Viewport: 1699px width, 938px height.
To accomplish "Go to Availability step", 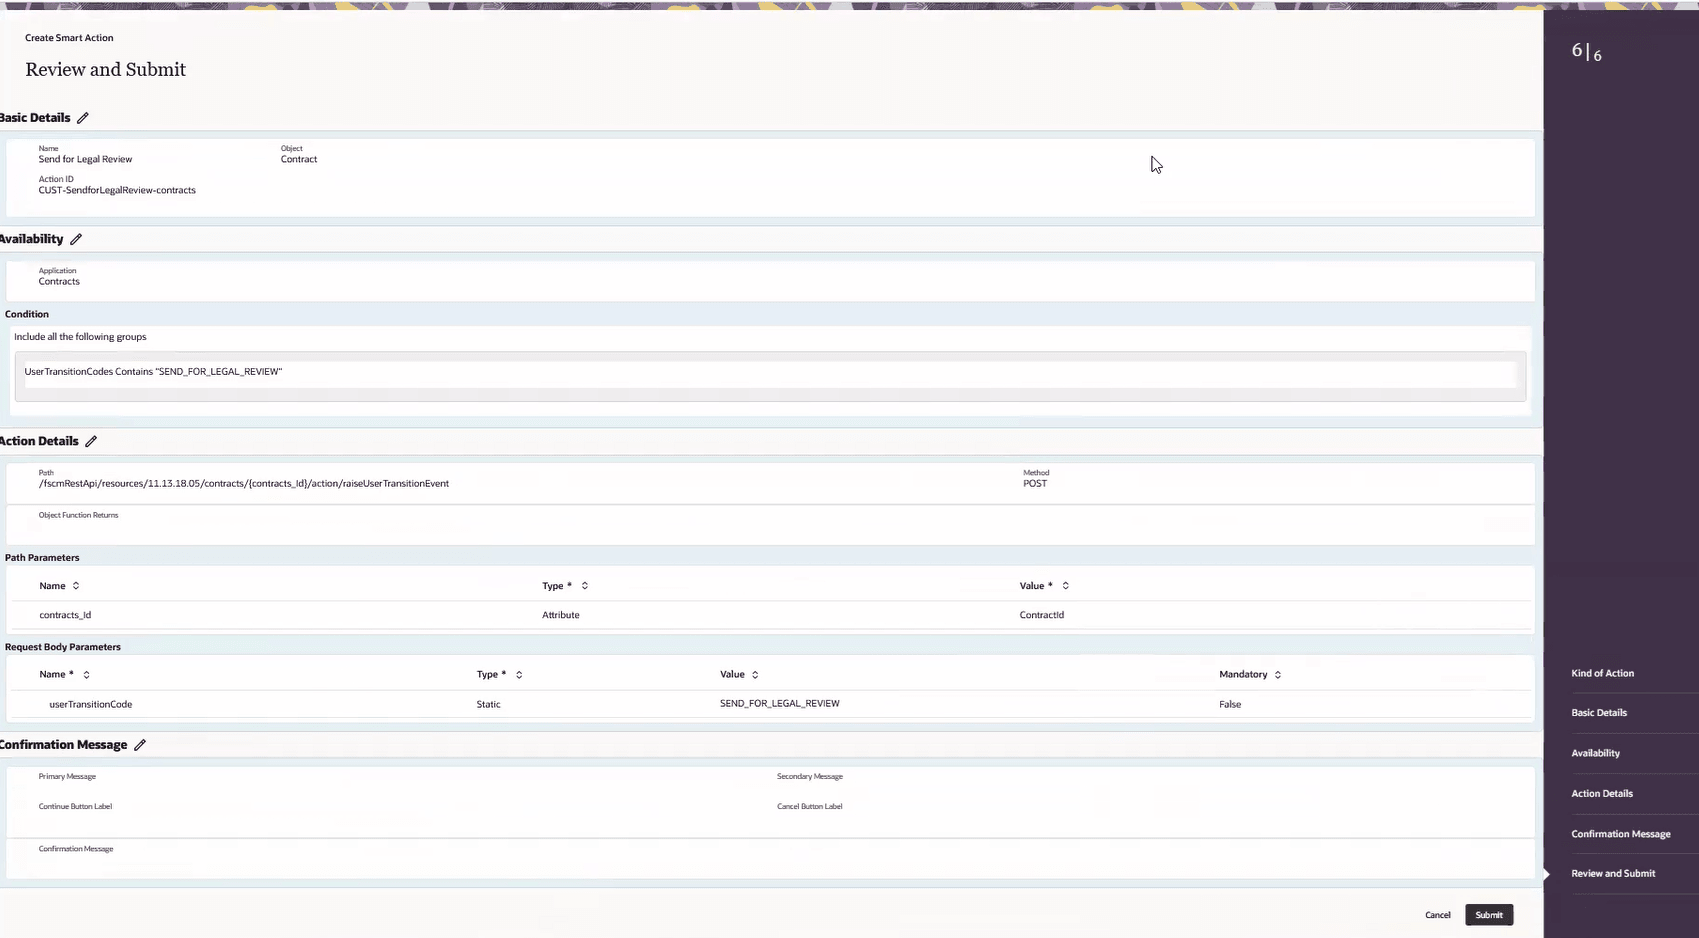I will pyautogui.click(x=1595, y=753).
